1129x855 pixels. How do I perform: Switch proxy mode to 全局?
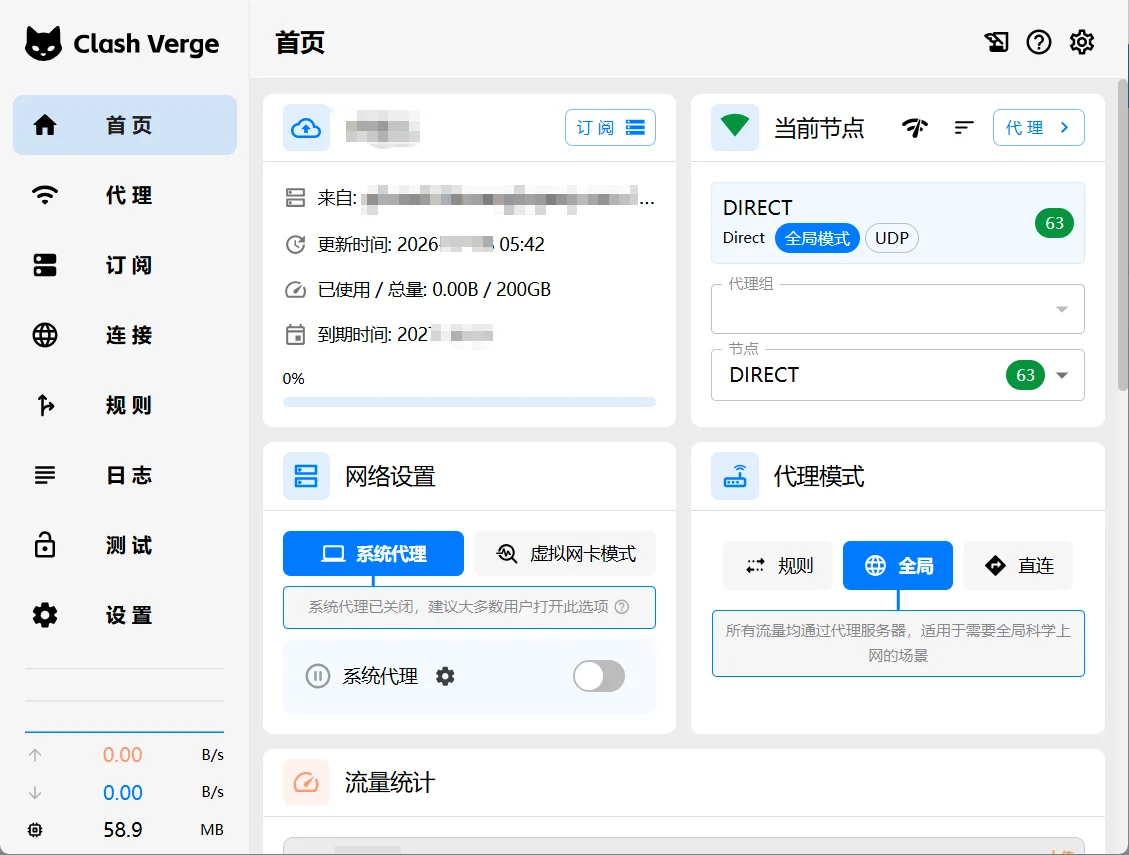[x=898, y=565]
